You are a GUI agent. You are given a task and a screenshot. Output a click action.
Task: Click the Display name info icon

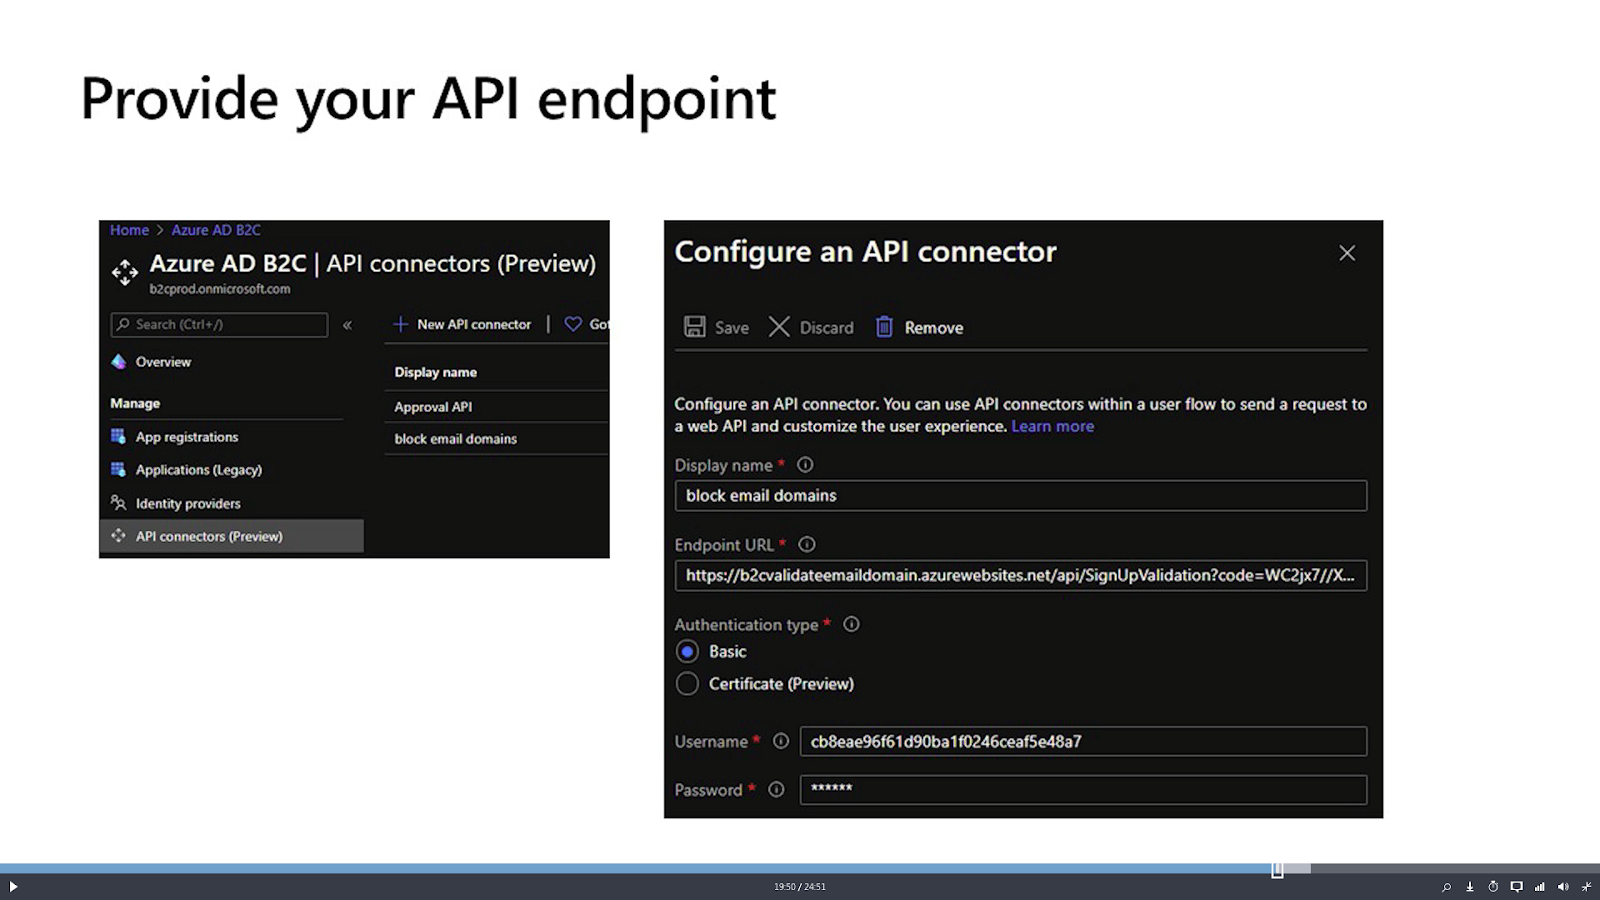[805, 465]
